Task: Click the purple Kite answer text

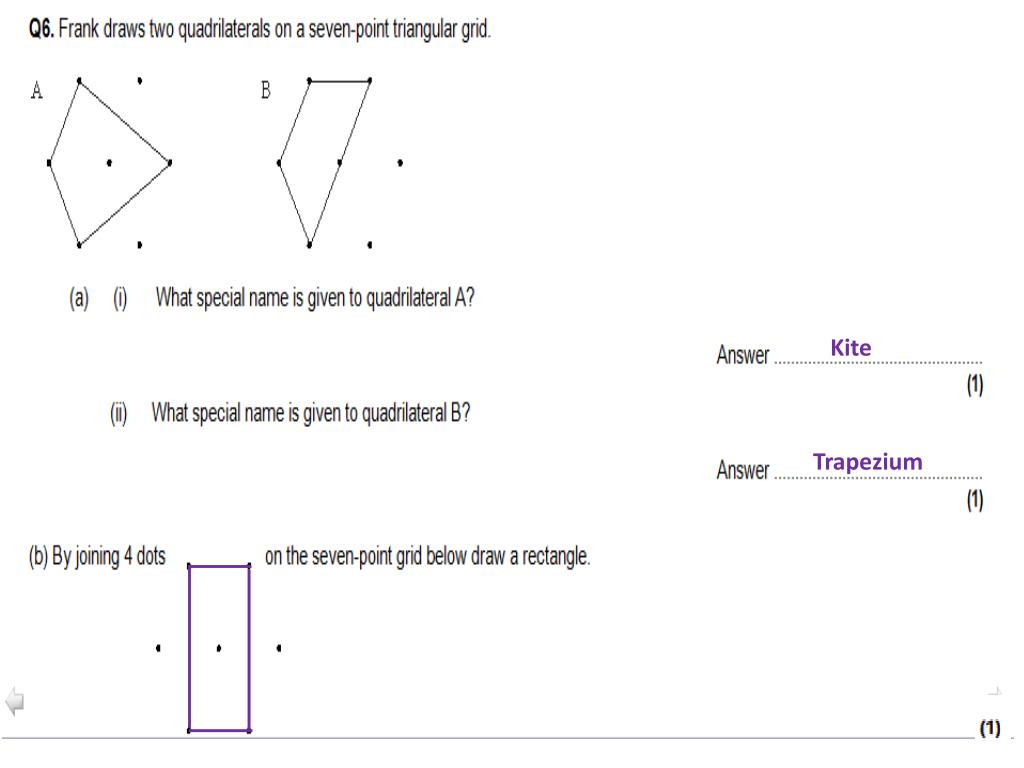Action: pos(850,347)
